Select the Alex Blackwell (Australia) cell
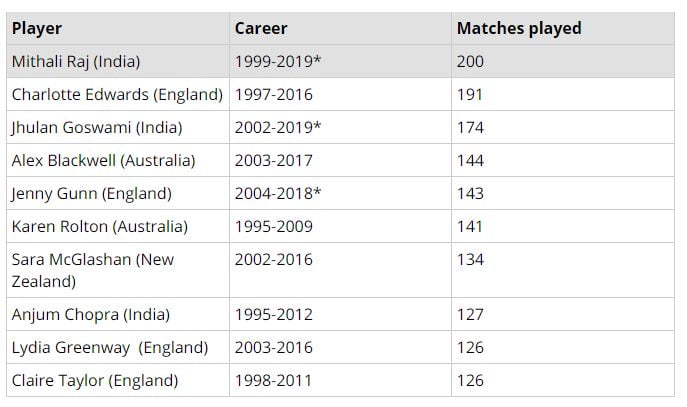 pyautogui.click(x=103, y=160)
